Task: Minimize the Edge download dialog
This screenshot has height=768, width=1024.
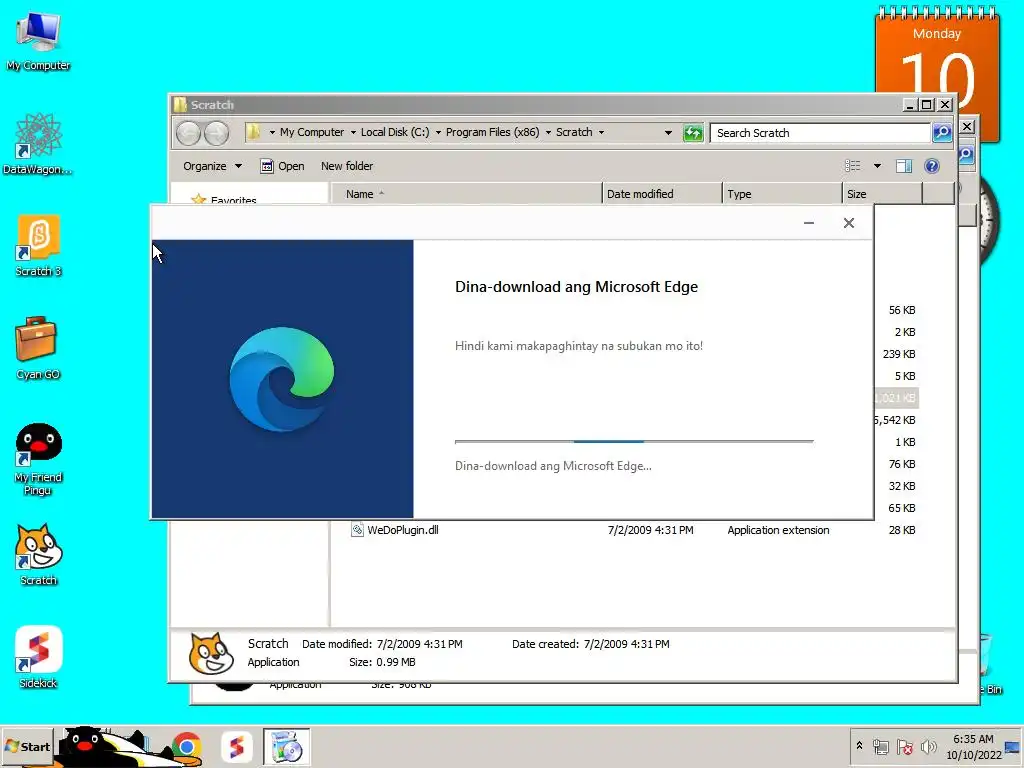Action: click(808, 223)
